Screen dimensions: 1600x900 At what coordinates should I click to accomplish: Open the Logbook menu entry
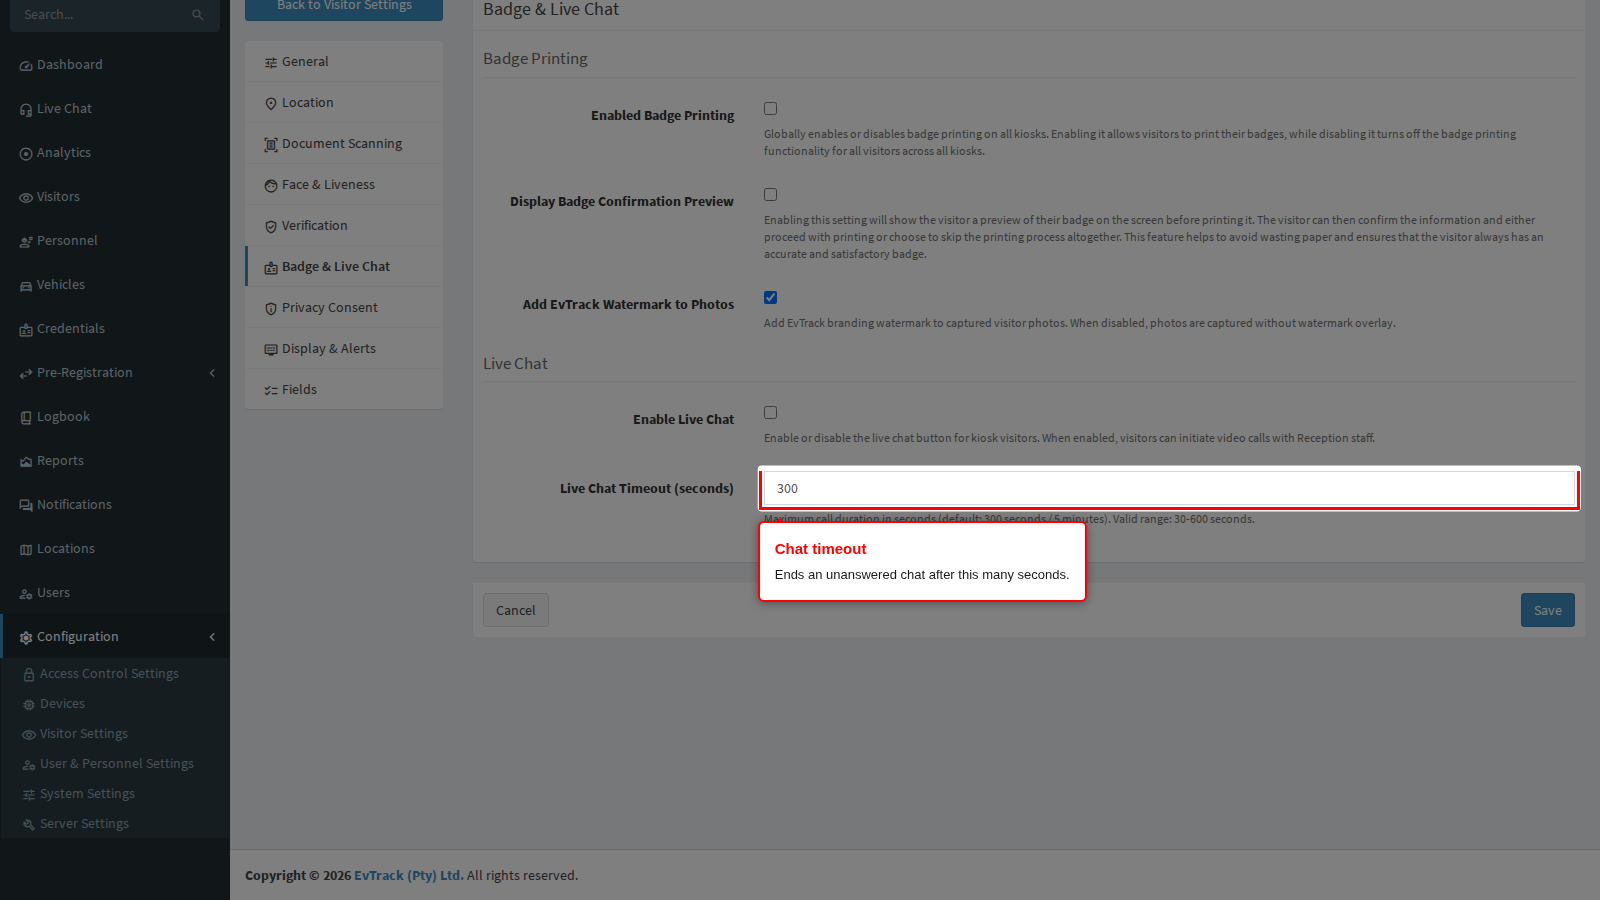coord(115,416)
